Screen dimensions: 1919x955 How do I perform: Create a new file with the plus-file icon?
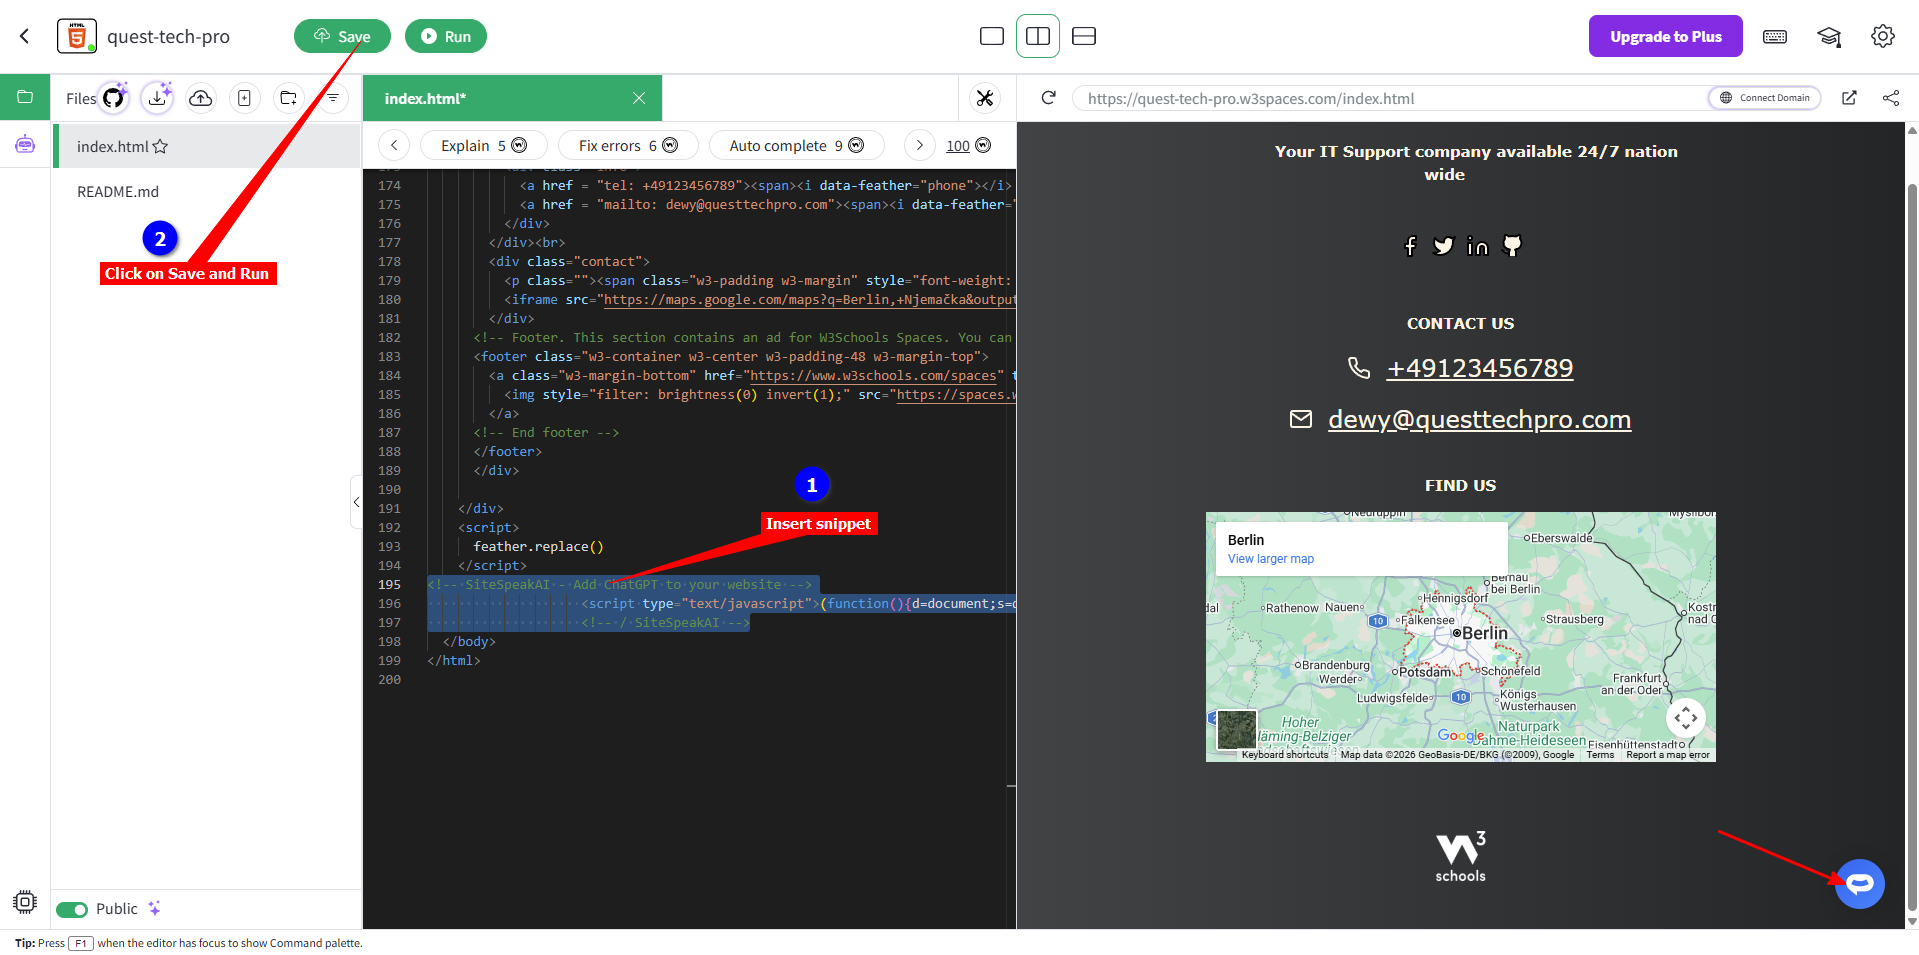click(244, 97)
